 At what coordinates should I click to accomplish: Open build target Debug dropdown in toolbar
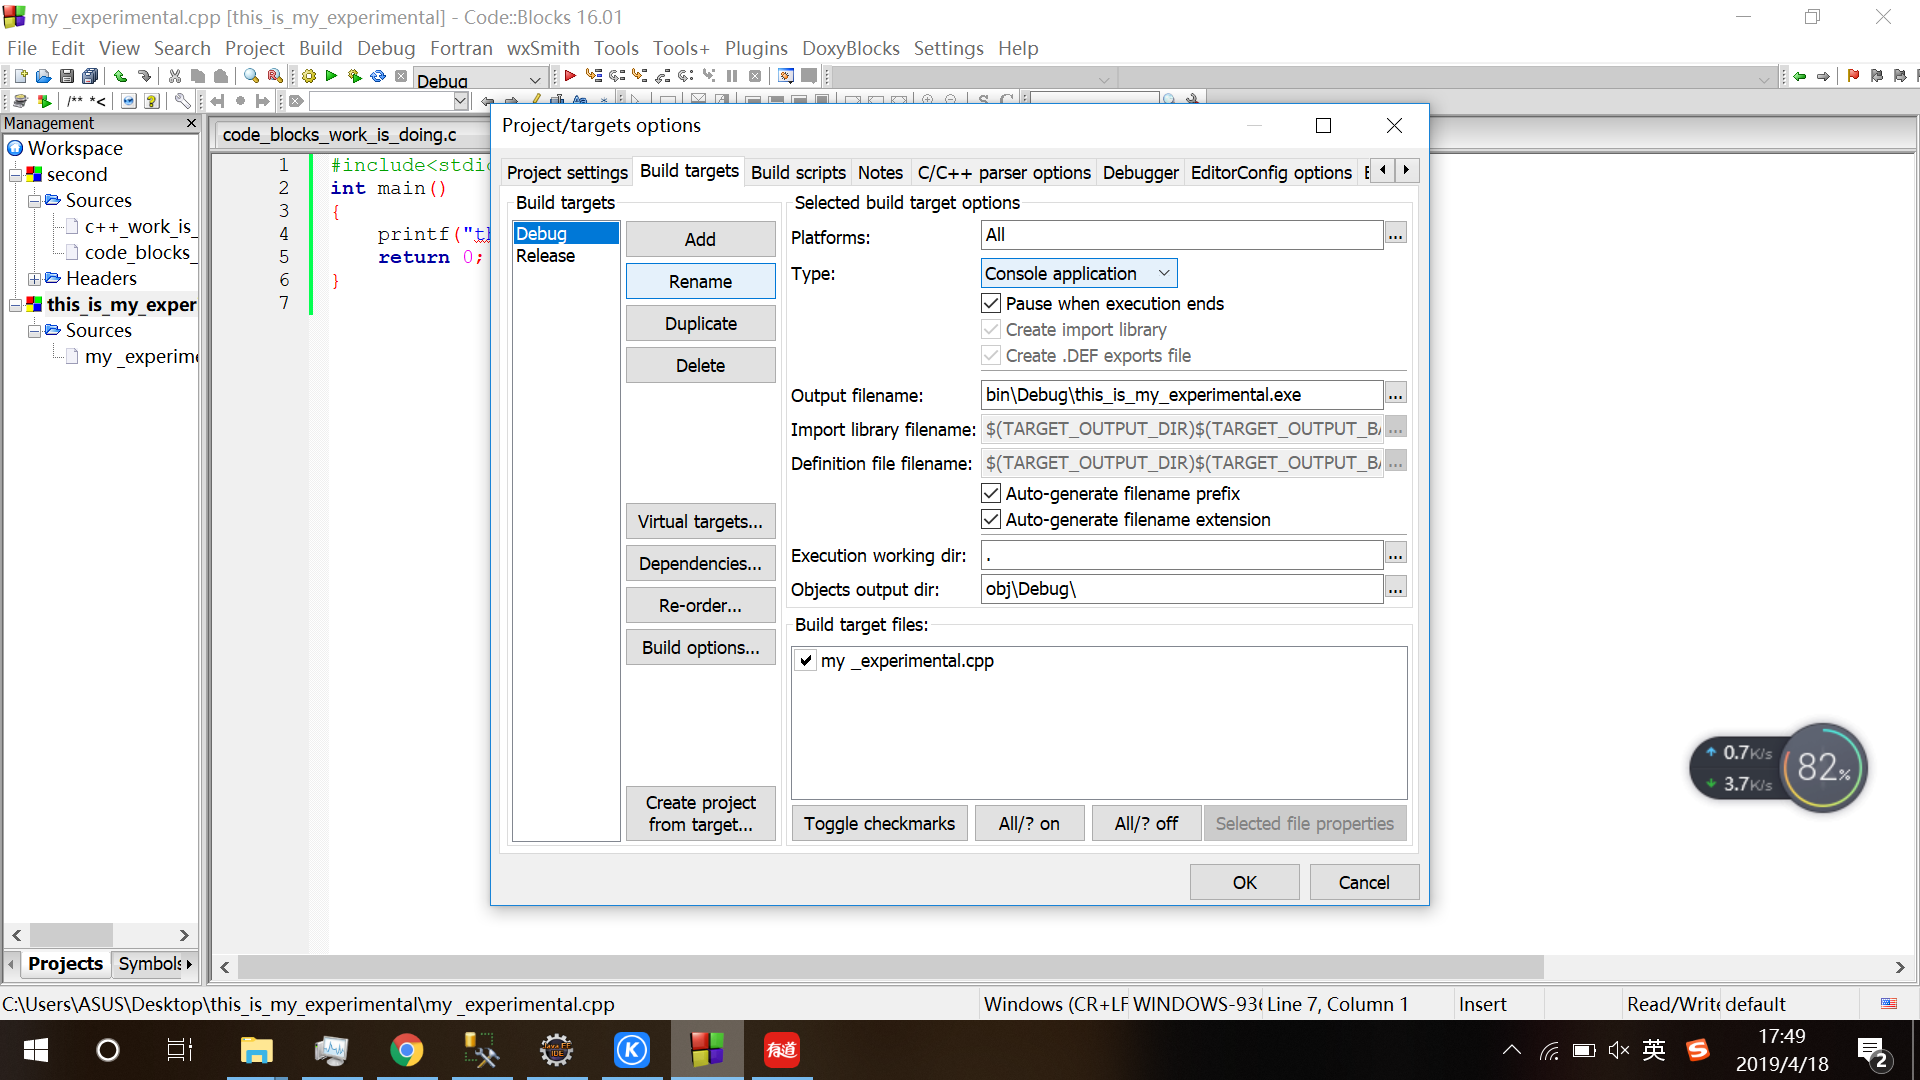[x=534, y=80]
